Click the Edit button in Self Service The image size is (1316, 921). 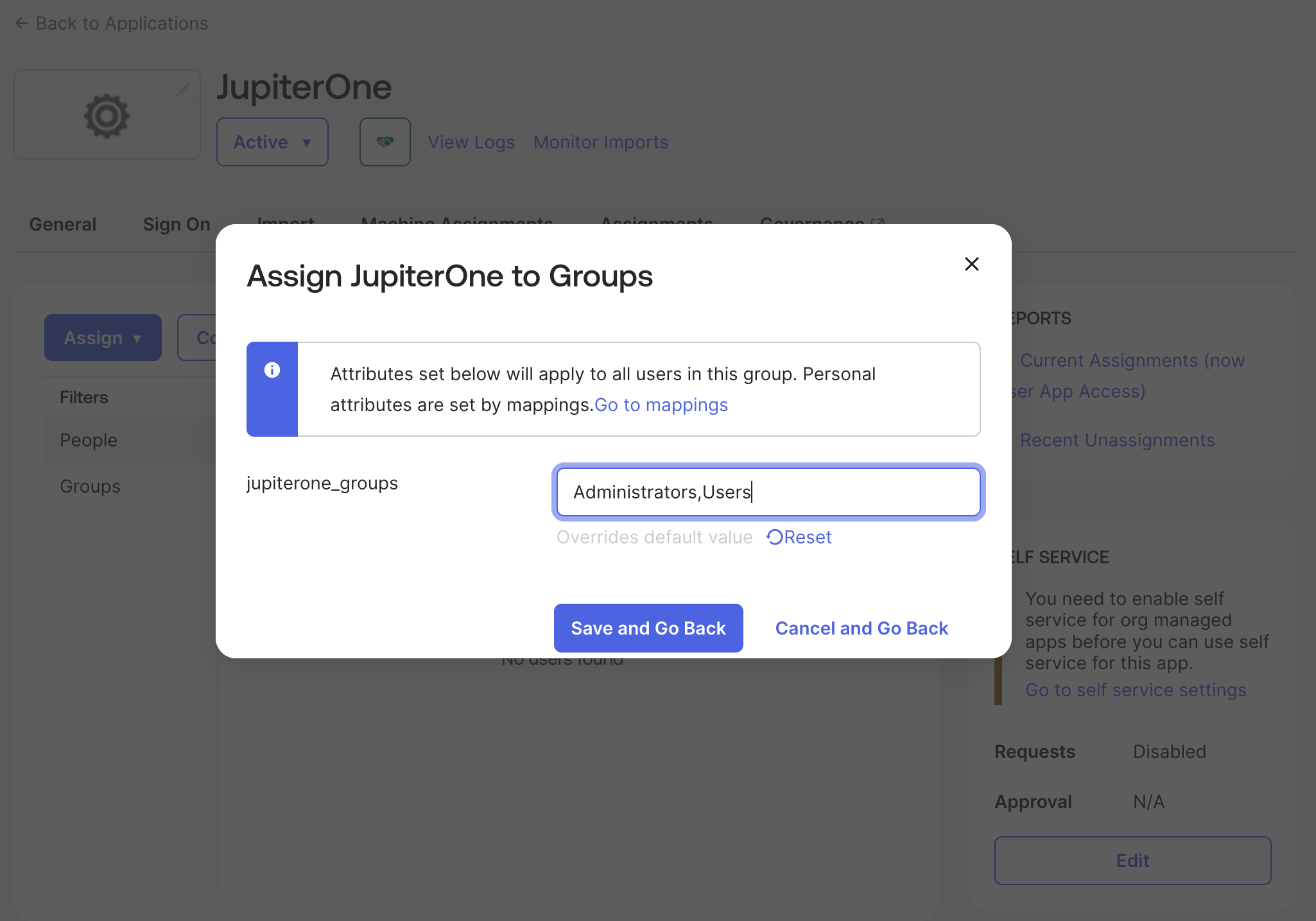pos(1133,861)
